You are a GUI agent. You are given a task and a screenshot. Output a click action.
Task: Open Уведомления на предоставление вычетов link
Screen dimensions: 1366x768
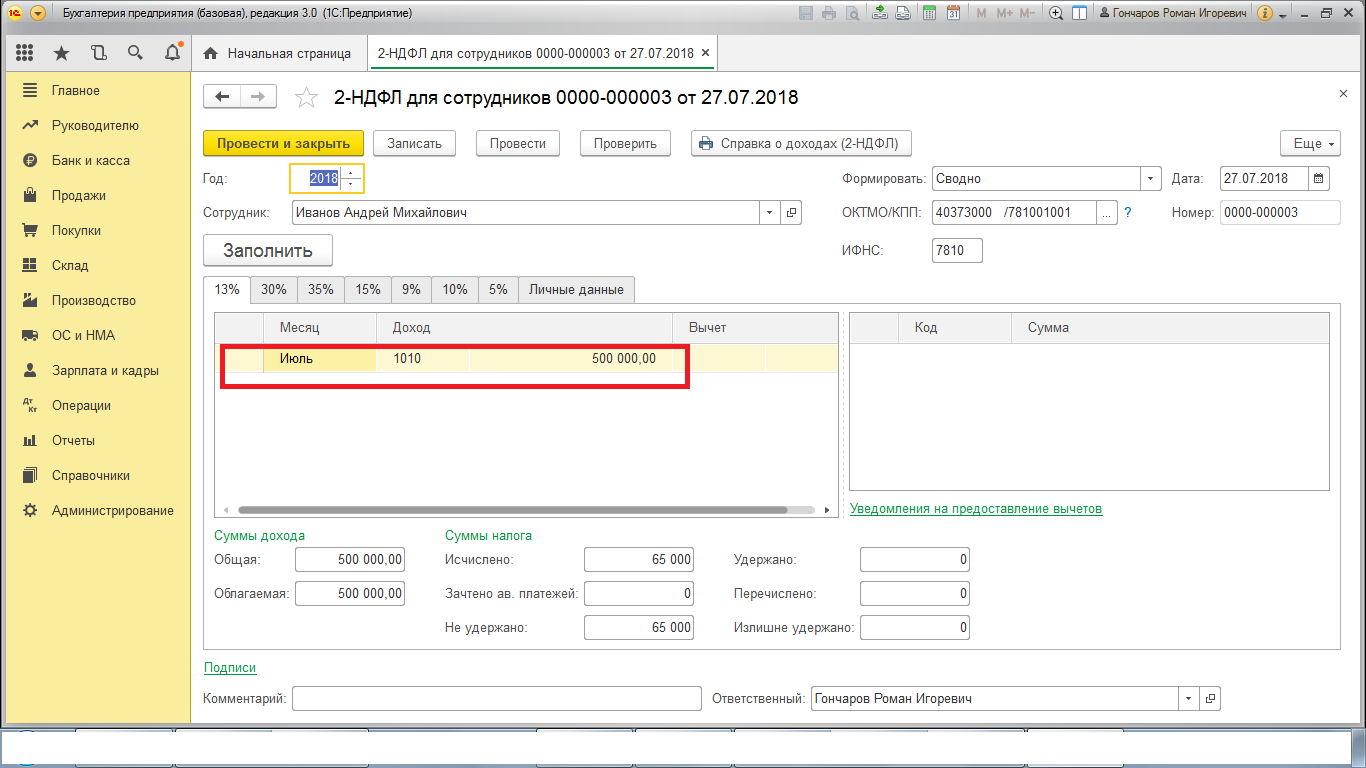pyautogui.click(x=975, y=508)
